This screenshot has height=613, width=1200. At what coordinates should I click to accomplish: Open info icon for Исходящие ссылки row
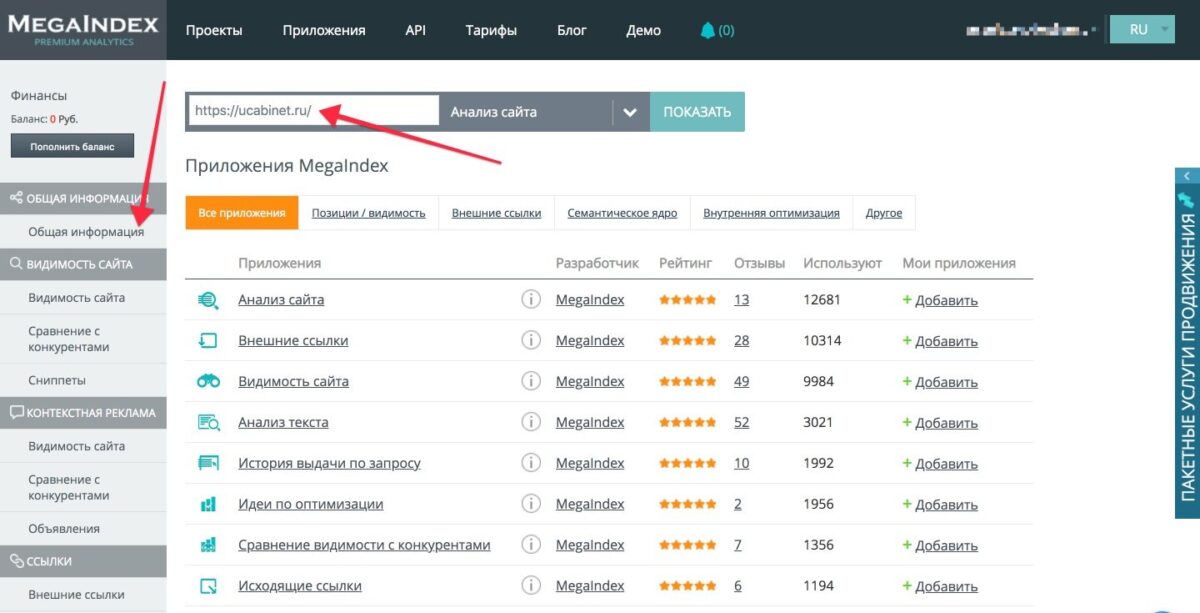531,586
